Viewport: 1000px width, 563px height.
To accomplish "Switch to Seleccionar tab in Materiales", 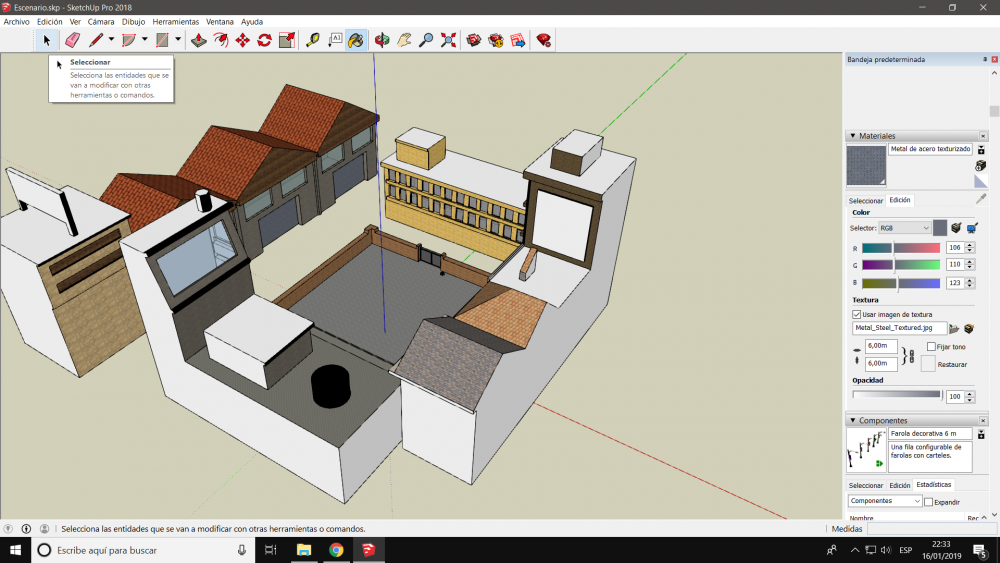I will pos(865,200).
